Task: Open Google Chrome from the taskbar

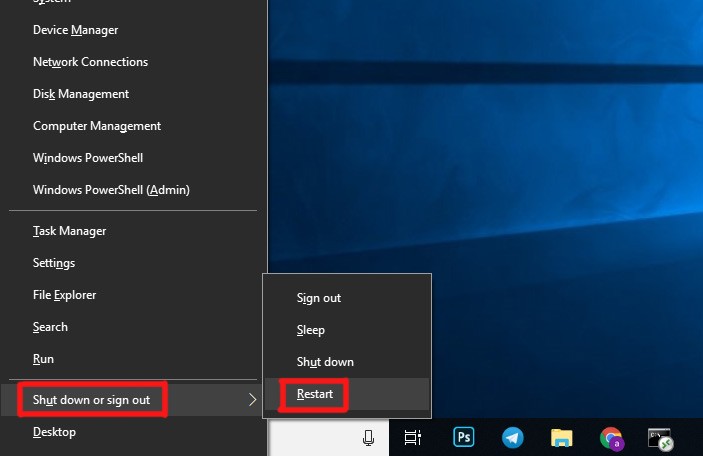Action: tap(611, 438)
